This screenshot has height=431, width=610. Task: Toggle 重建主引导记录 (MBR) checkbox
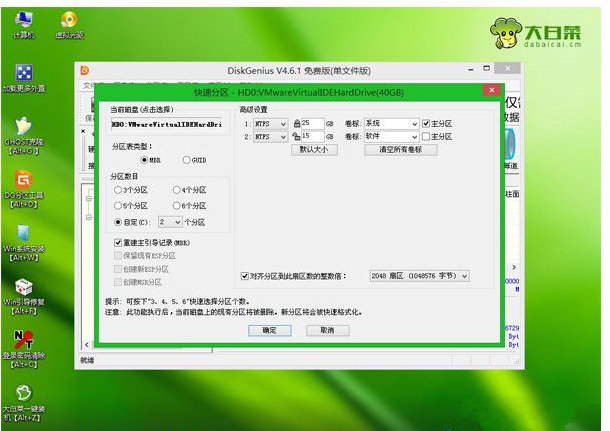119,243
